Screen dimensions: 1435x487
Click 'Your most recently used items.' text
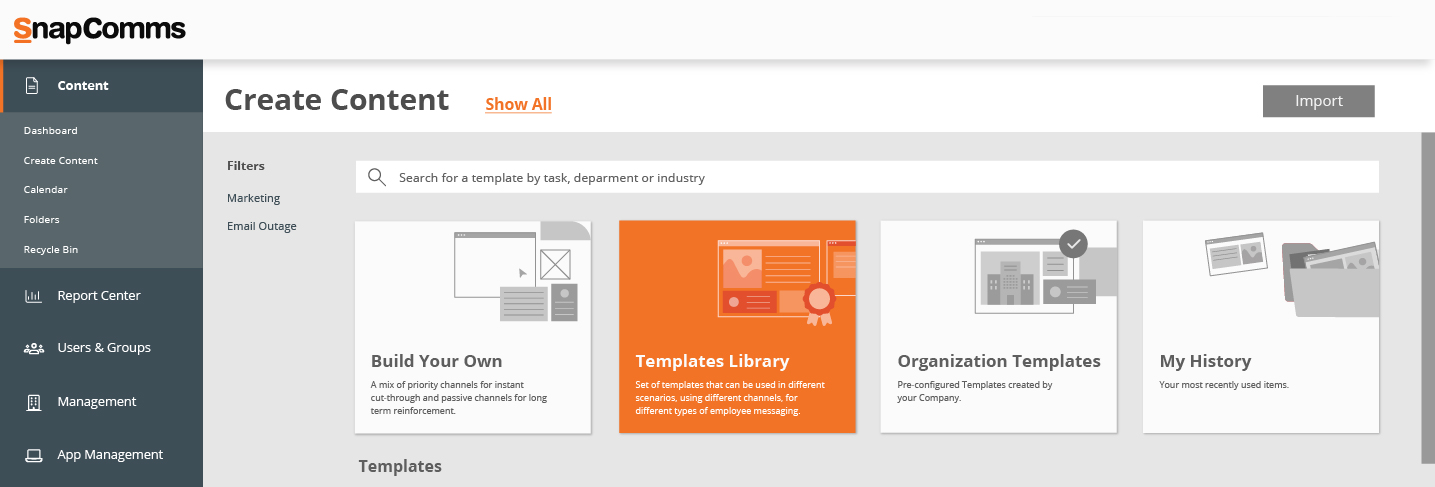(x=1224, y=385)
